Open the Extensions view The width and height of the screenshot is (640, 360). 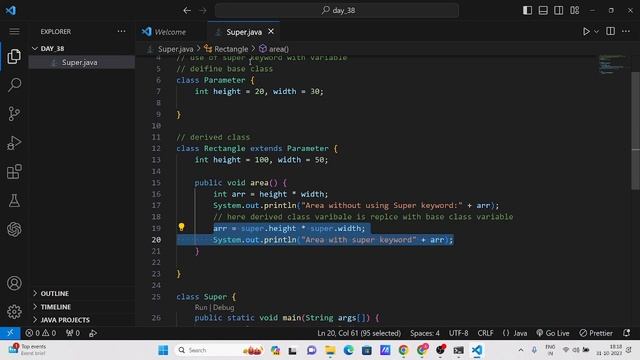[14, 171]
